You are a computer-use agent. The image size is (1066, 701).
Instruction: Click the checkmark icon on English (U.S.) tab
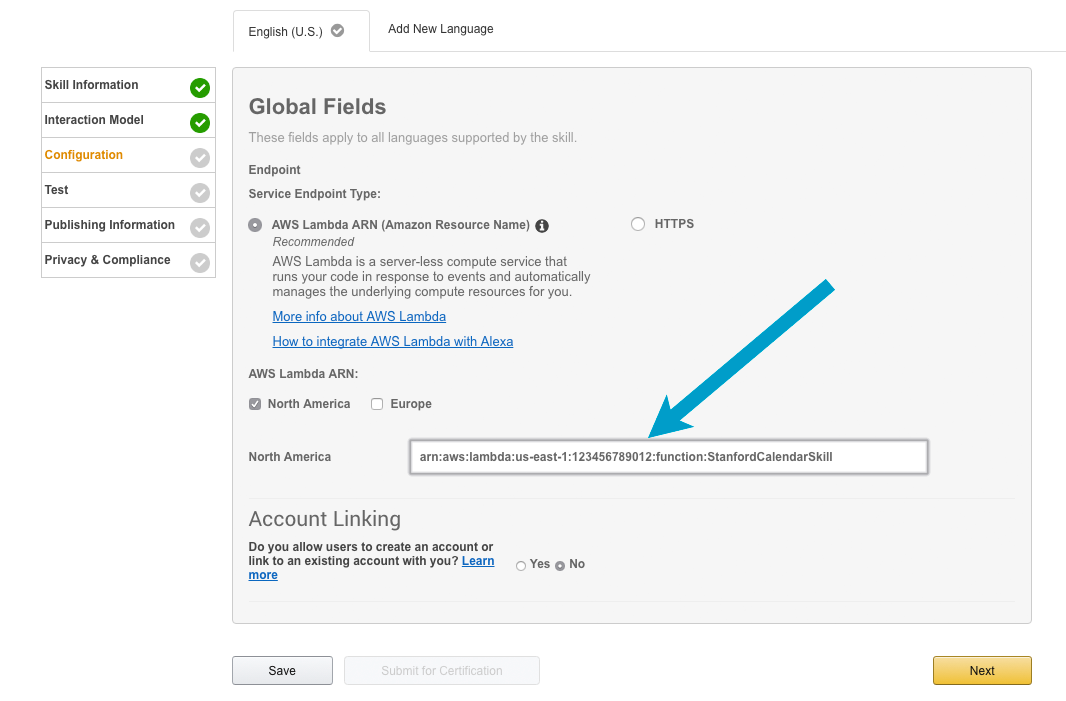tap(338, 31)
